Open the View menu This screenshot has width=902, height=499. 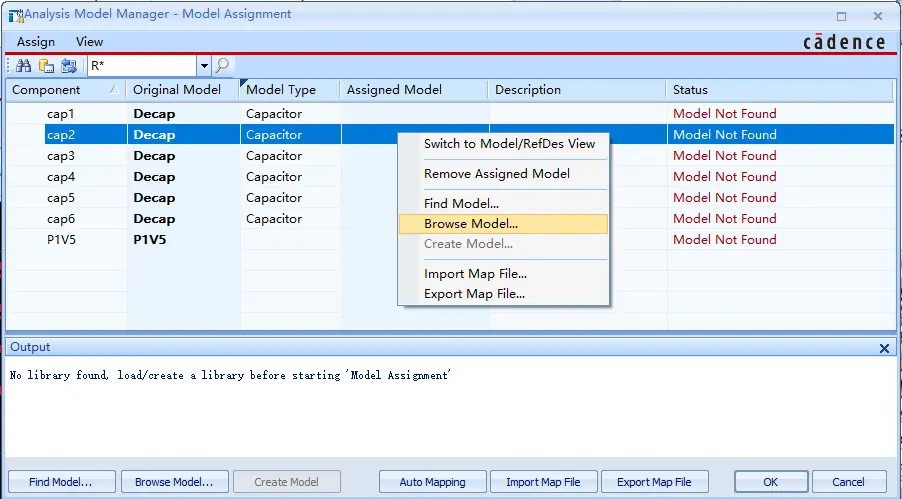point(89,41)
